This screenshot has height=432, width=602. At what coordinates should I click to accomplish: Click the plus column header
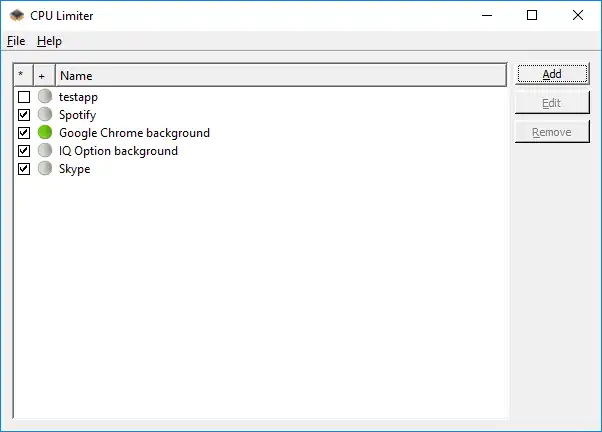point(45,76)
